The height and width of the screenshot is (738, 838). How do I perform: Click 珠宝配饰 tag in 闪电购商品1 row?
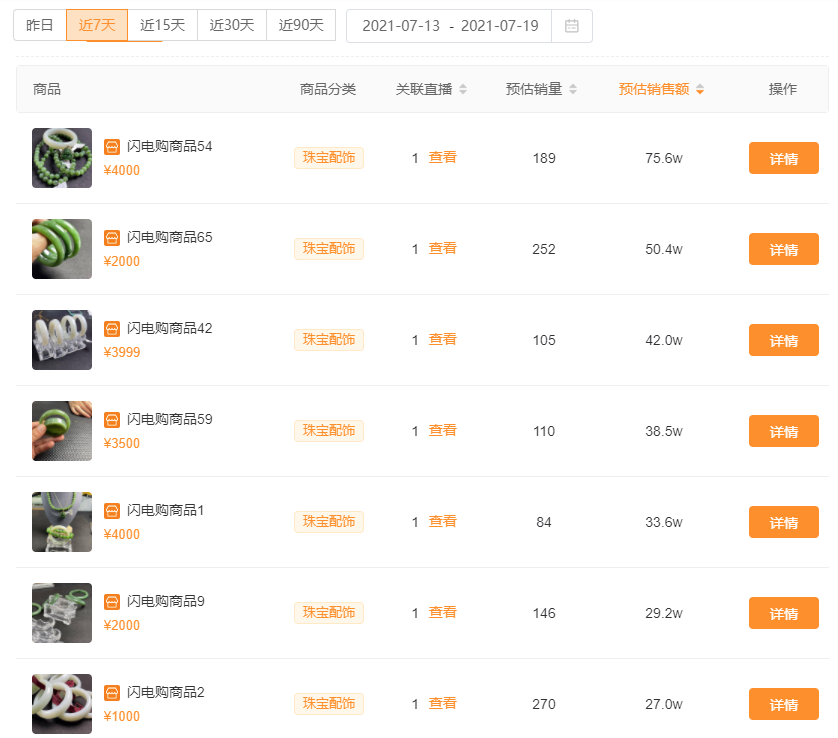pos(329,522)
